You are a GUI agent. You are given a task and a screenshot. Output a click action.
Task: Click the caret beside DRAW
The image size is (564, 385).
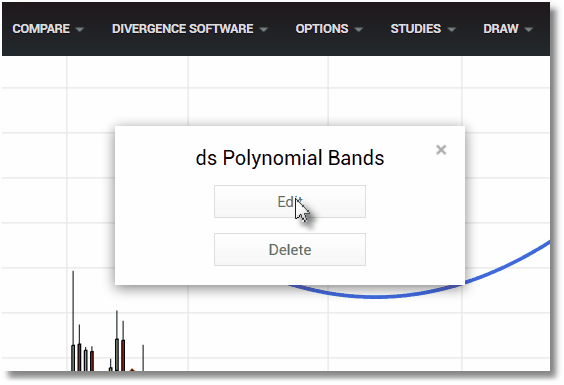tap(528, 30)
